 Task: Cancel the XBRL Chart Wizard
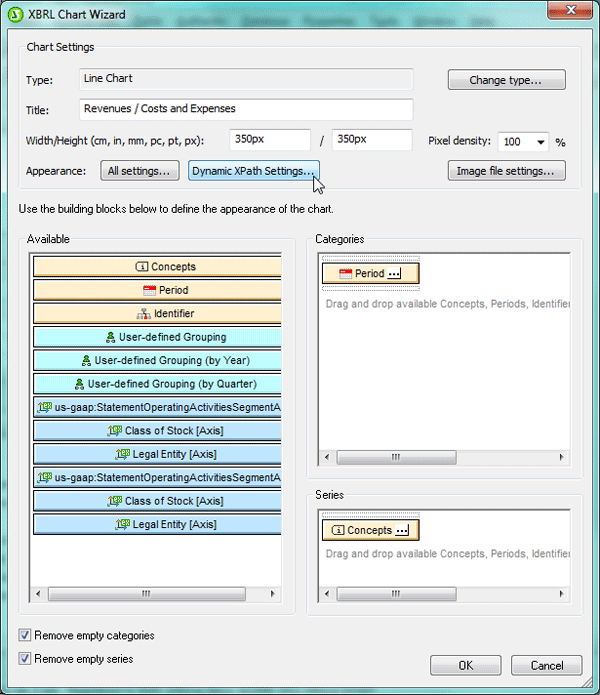[x=547, y=665]
